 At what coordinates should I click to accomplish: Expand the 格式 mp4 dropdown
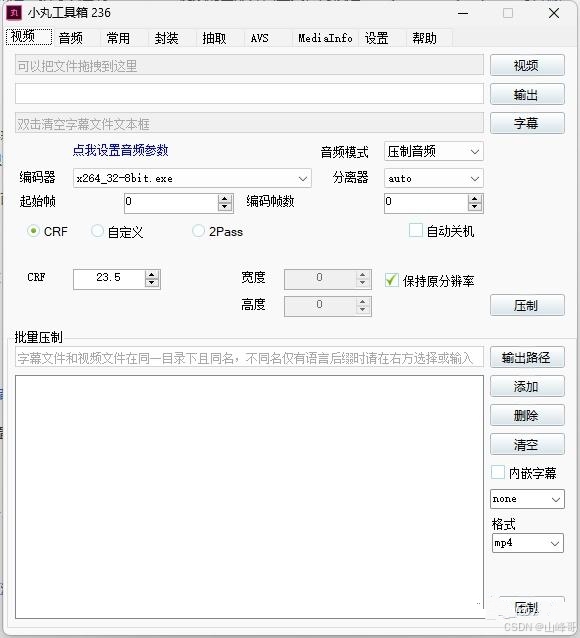(527, 543)
